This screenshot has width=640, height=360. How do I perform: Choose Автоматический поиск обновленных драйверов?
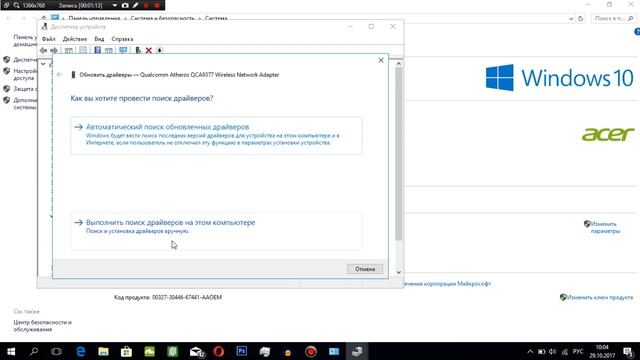216,136
